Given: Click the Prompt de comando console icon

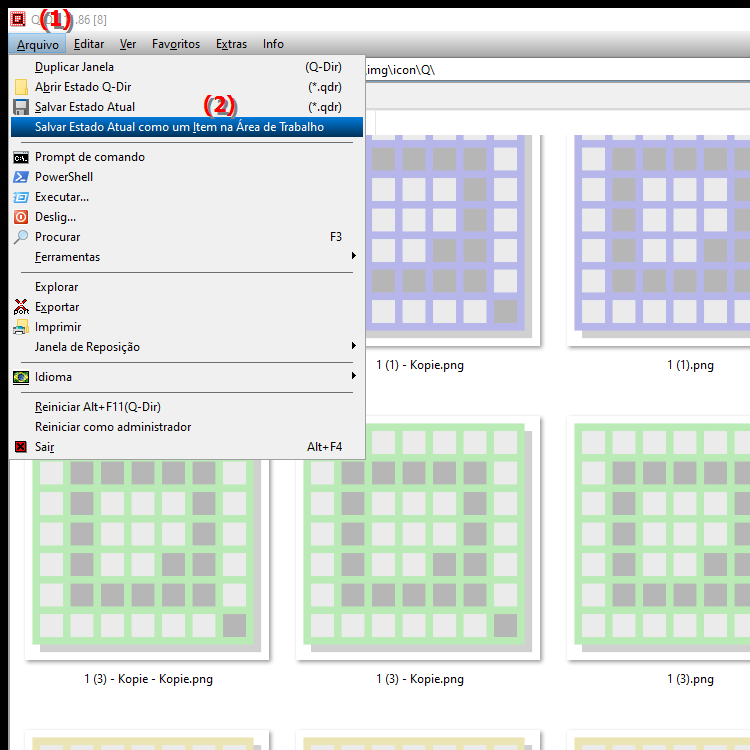Looking at the screenshot, I should point(21,157).
